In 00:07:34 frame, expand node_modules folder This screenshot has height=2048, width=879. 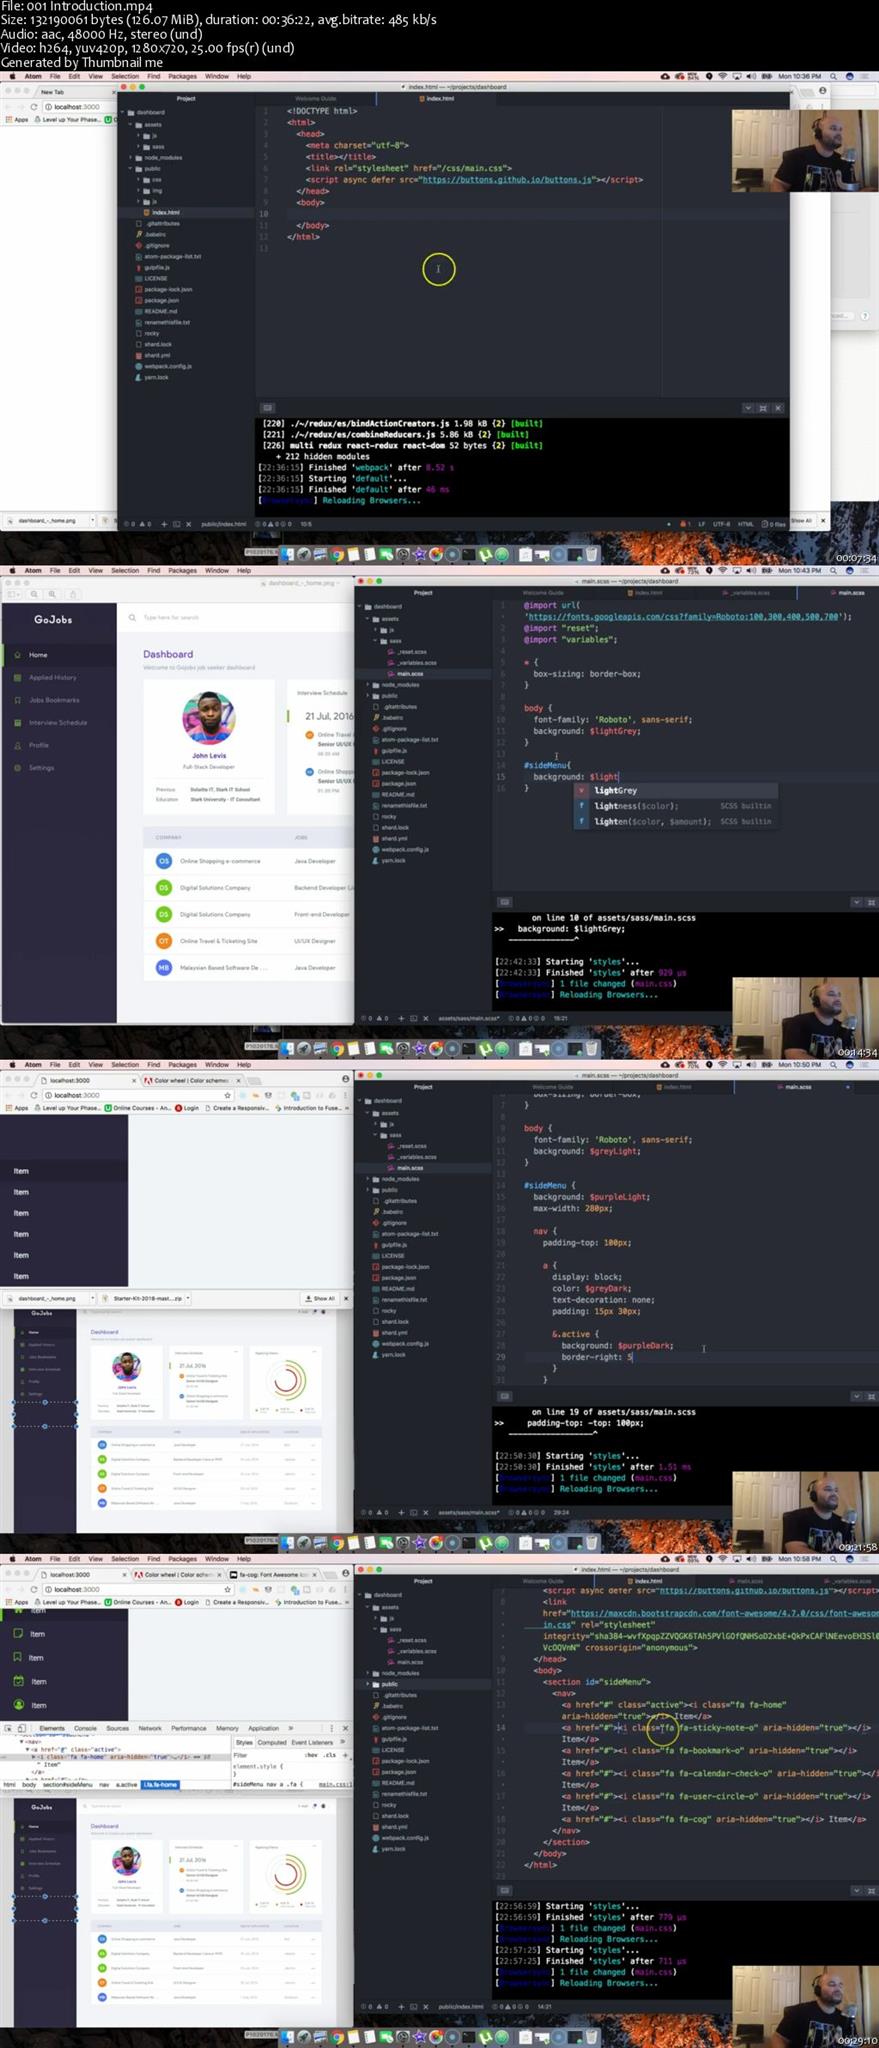130,158
